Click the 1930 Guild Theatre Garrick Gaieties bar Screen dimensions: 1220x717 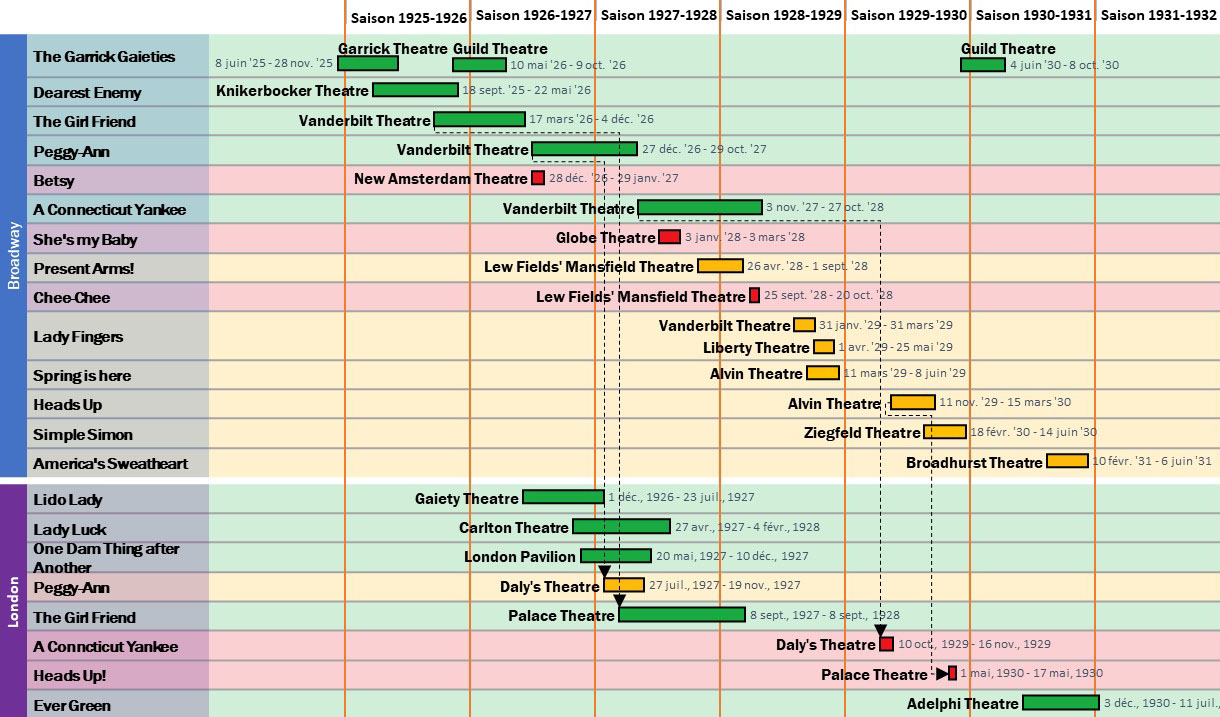pos(982,65)
